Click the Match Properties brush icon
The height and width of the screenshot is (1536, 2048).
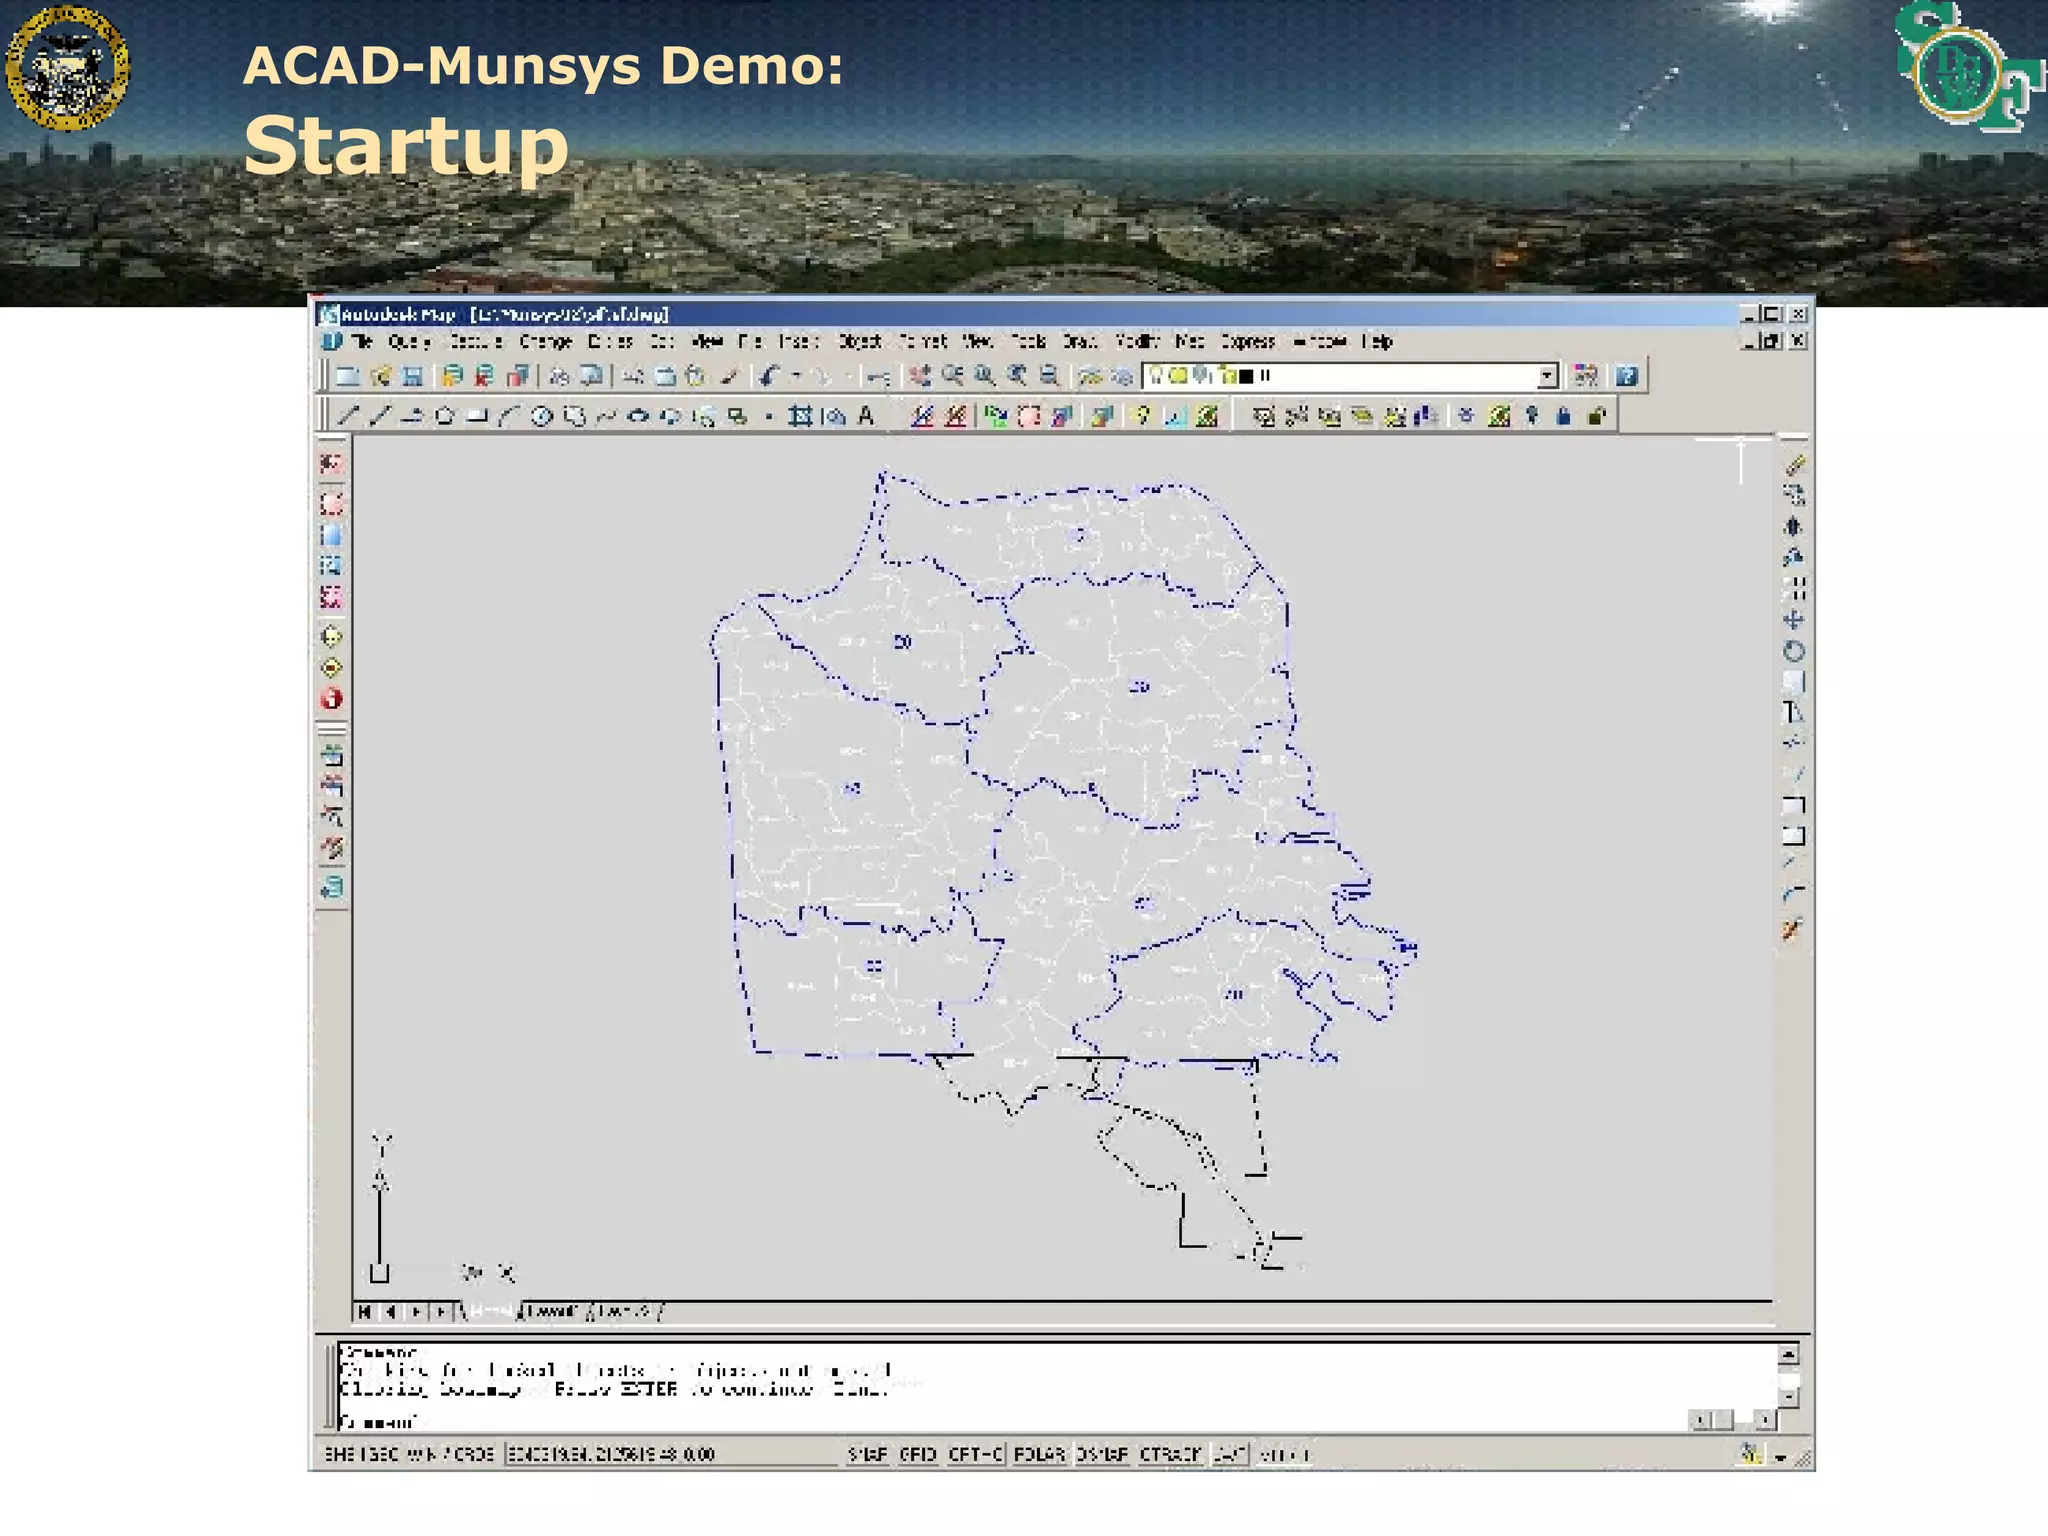click(x=729, y=376)
